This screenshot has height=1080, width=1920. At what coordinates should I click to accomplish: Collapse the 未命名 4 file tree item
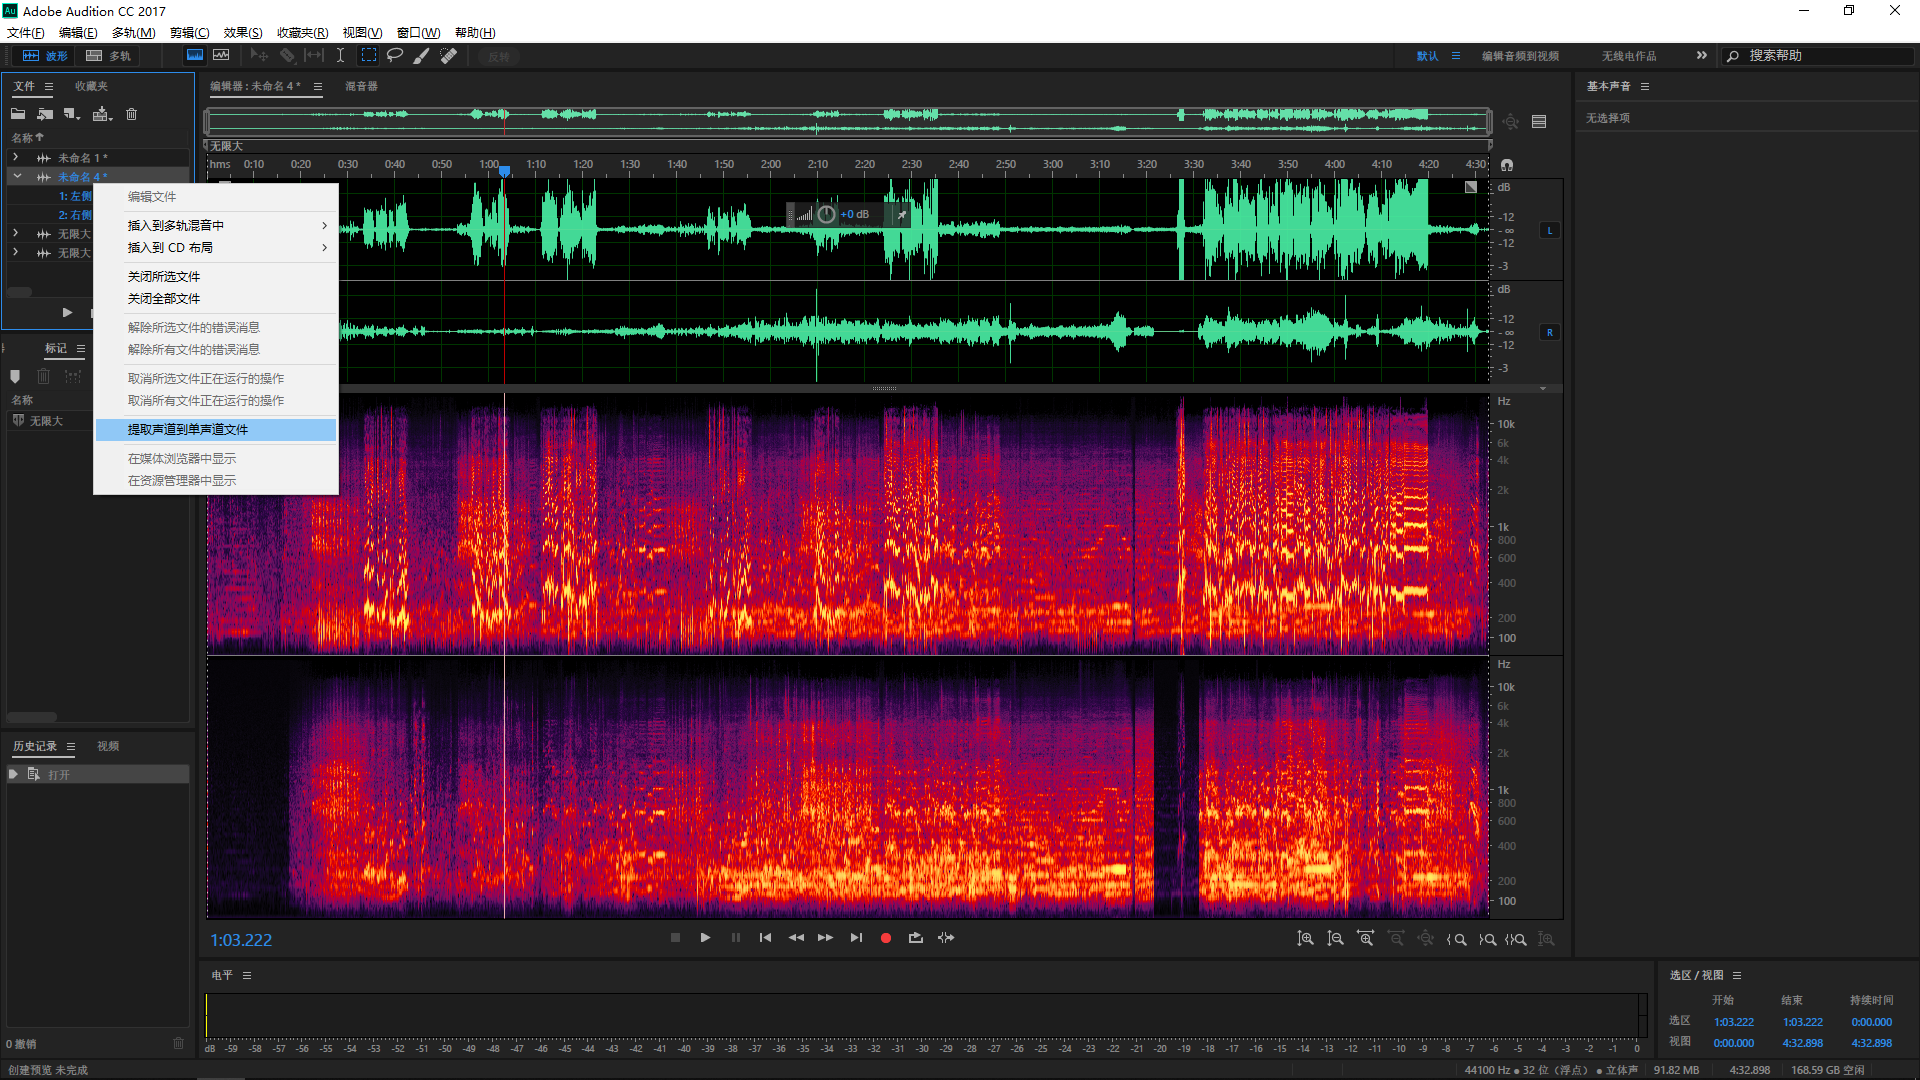17,177
